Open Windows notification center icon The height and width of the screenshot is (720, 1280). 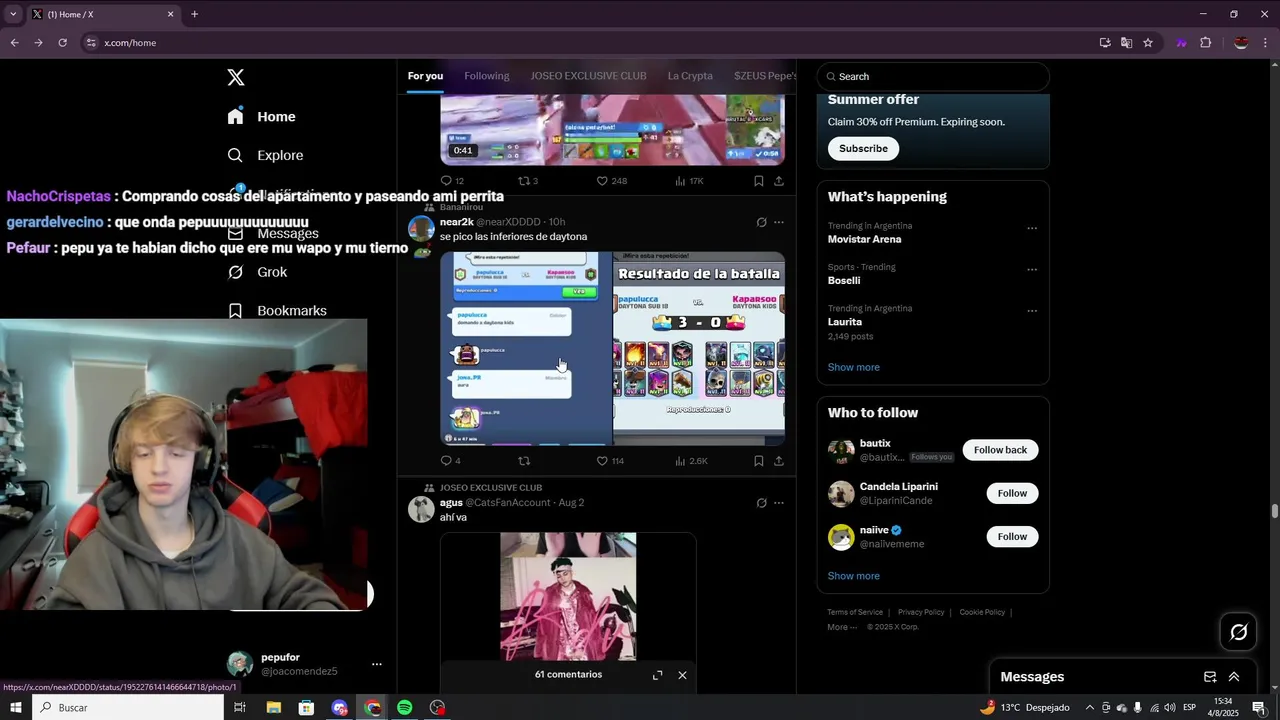coord(1259,707)
